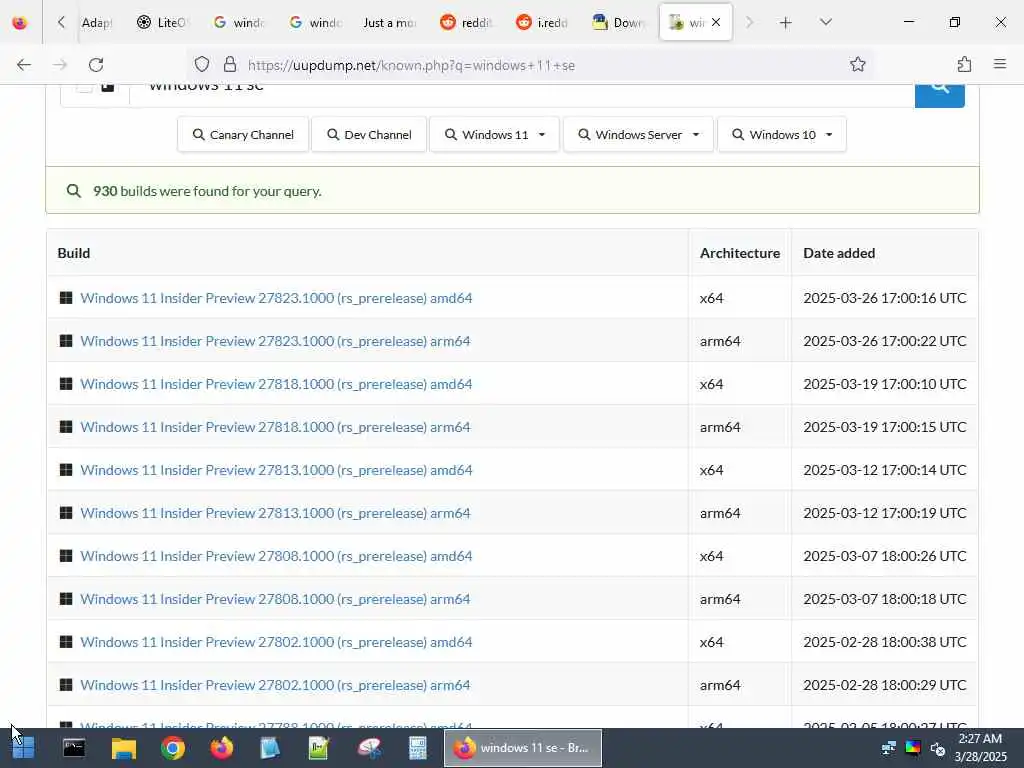The width and height of the screenshot is (1024, 768).
Task: Bookmark this page with star
Action: (x=857, y=65)
